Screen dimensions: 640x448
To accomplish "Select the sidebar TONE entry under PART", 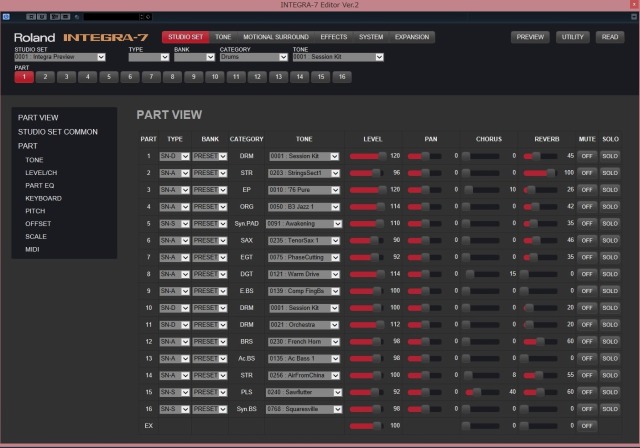I will coord(34,160).
